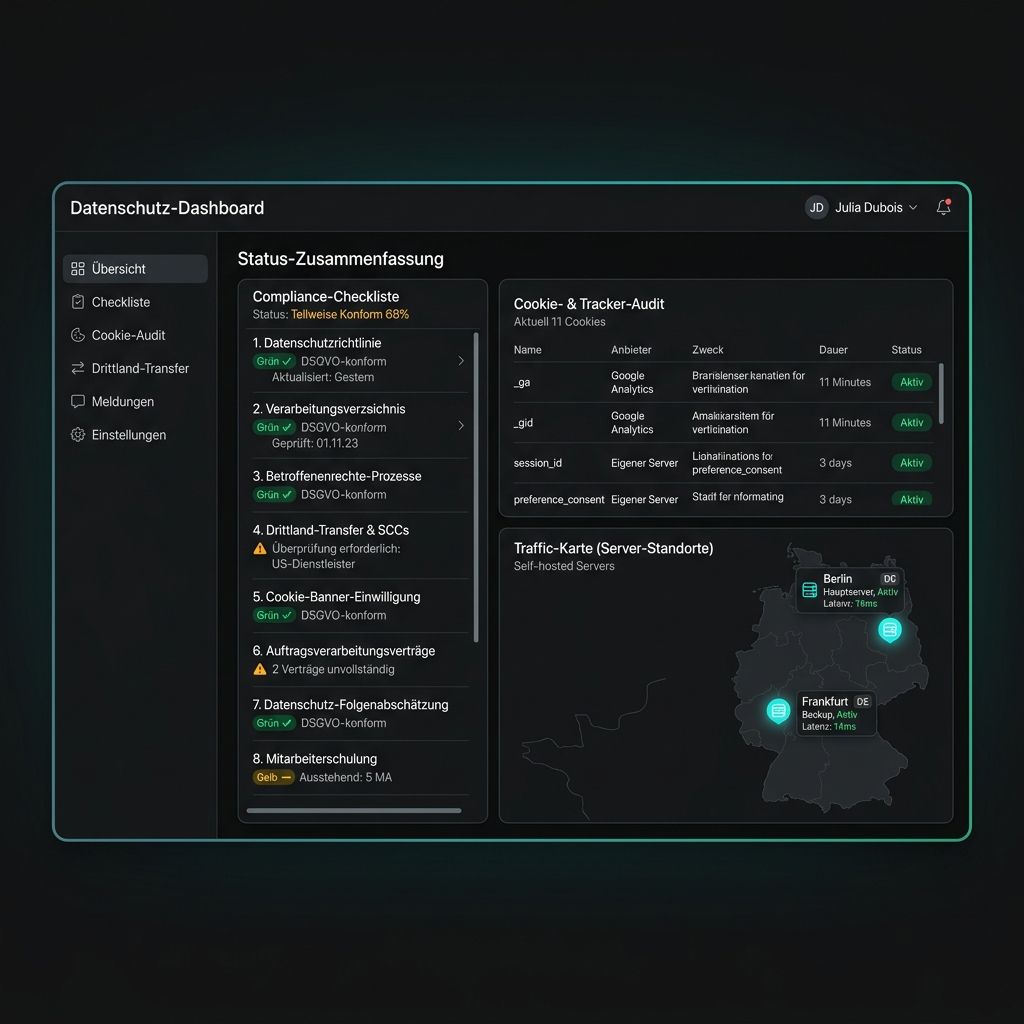Open Meldungen in the sidebar
This screenshot has height=1024, width=1024.
click(135, 401)
